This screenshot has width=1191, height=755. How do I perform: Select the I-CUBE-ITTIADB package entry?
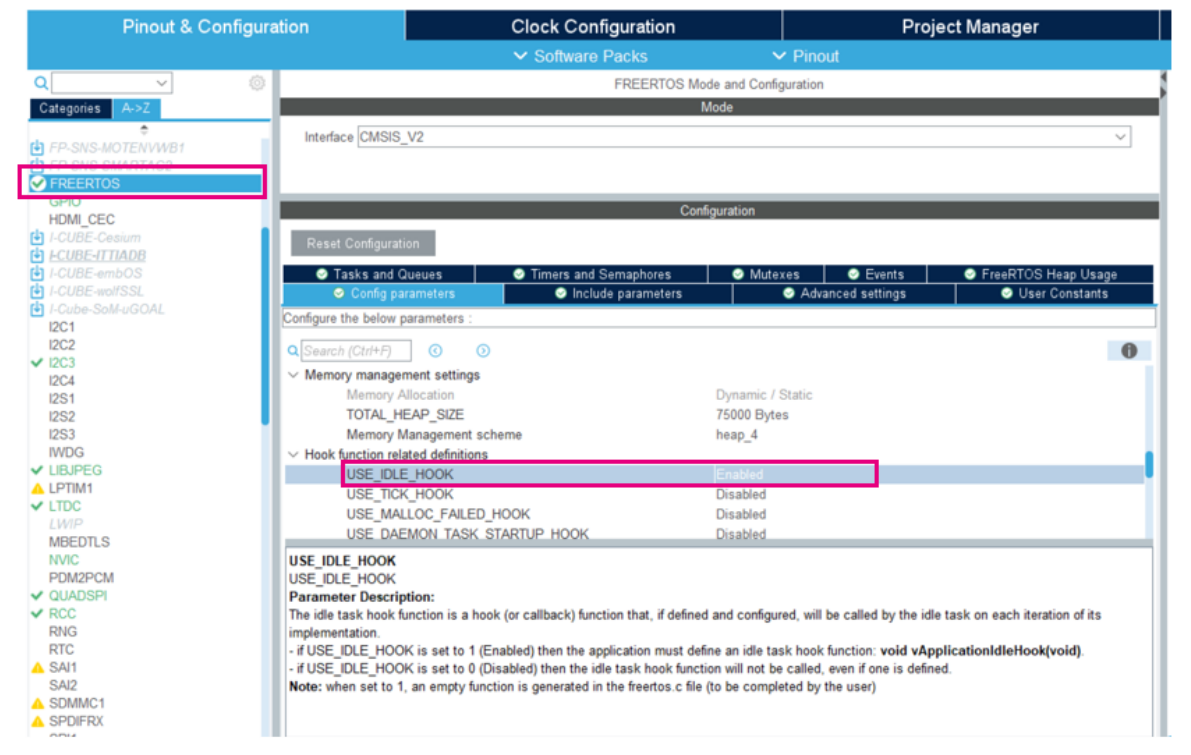point(97,256)
